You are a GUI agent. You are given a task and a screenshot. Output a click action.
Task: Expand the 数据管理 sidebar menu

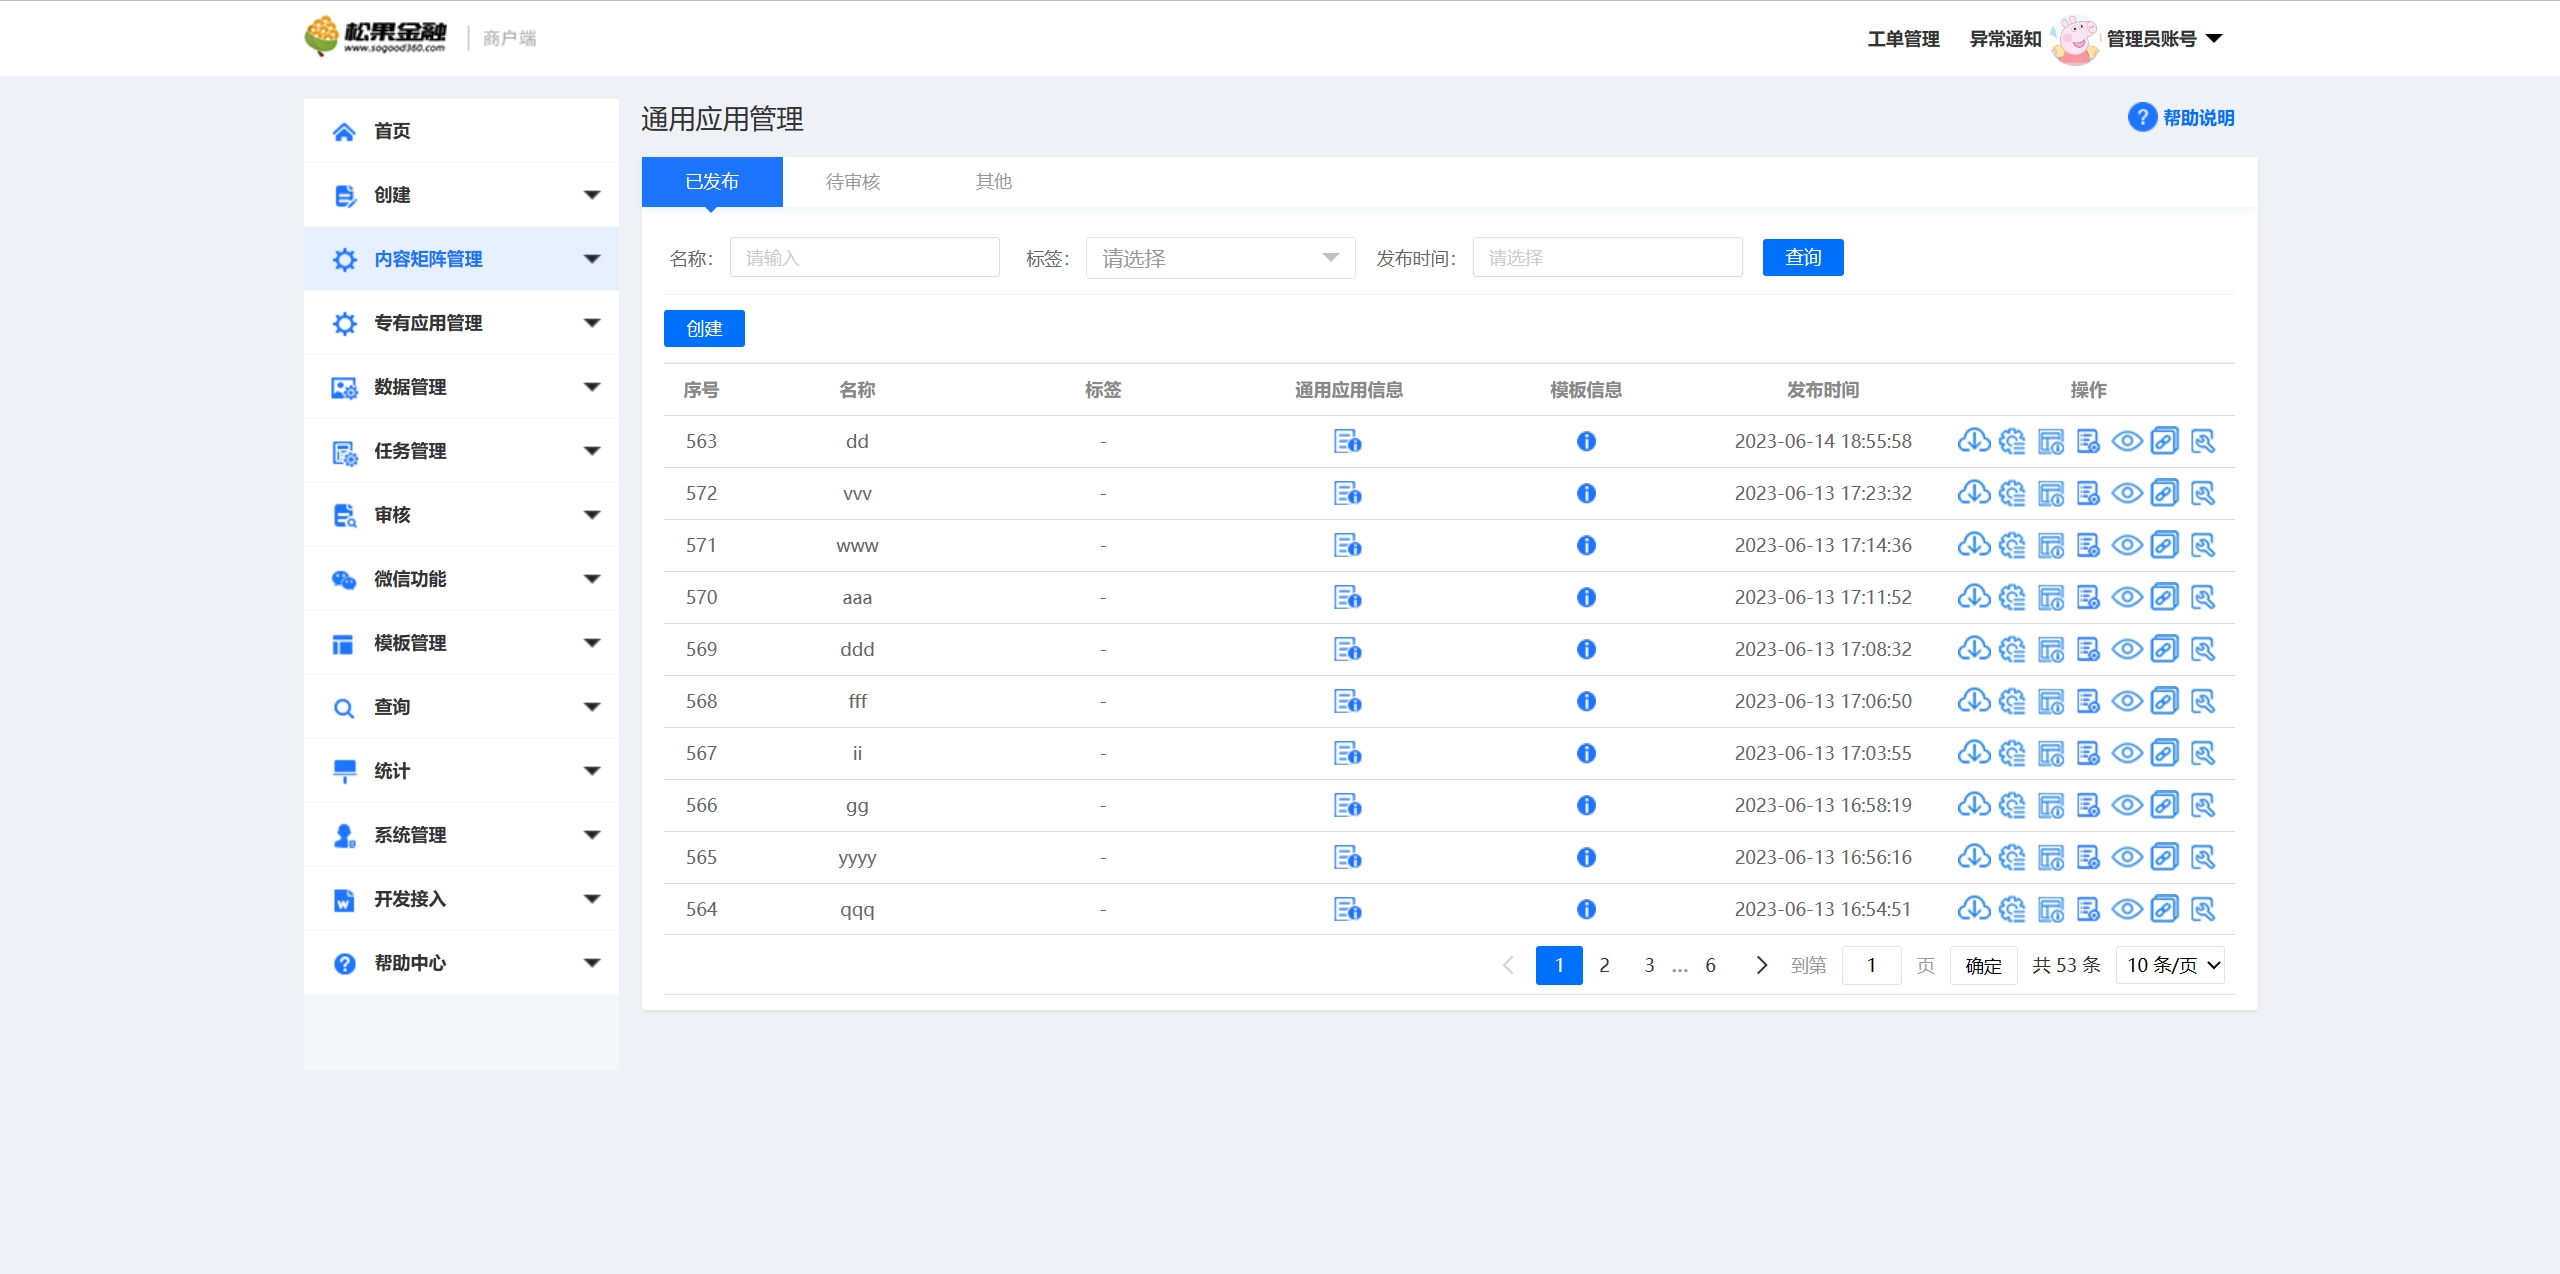pos(461,387)
